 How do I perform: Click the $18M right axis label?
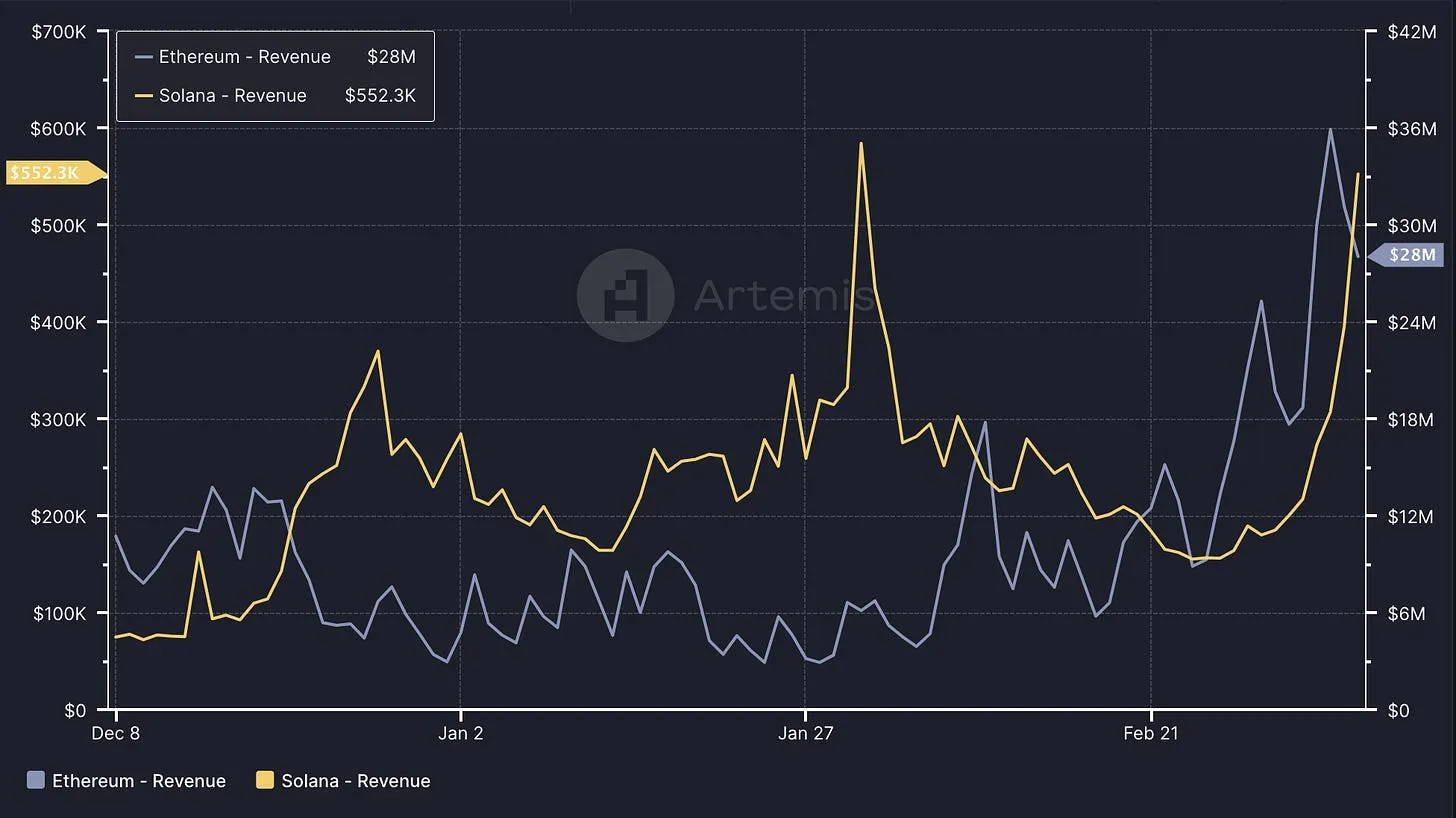point(1411,420)
